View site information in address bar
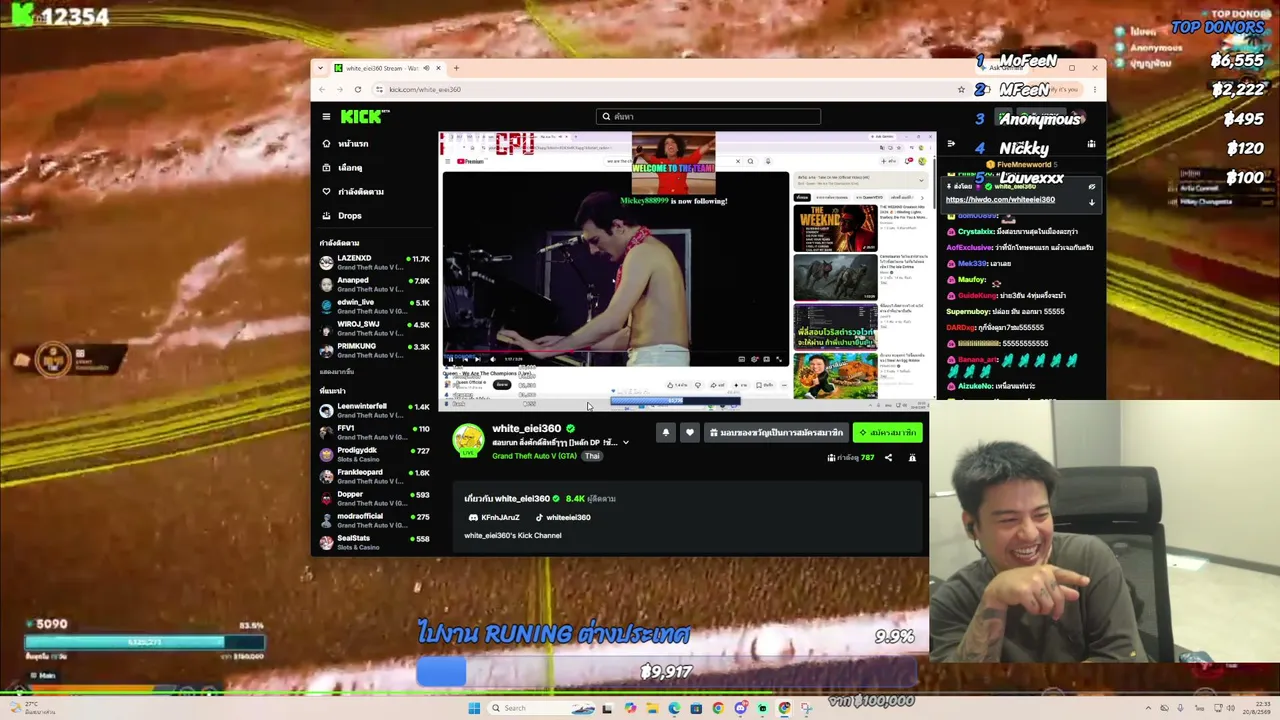This screenshot has height=720, width=1280. click(379, 89)
